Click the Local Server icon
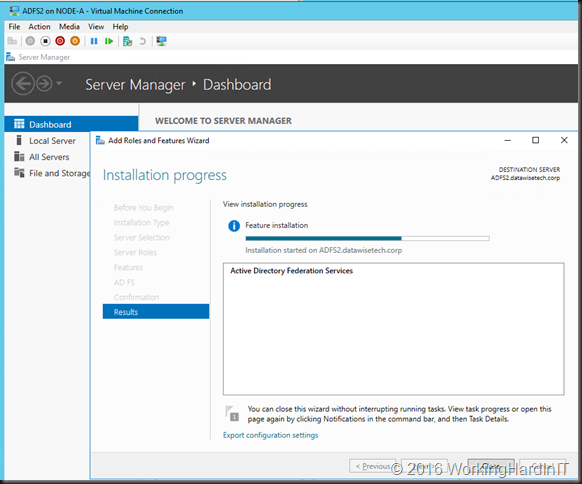This screenshot has width=582, height=484. 19,140
